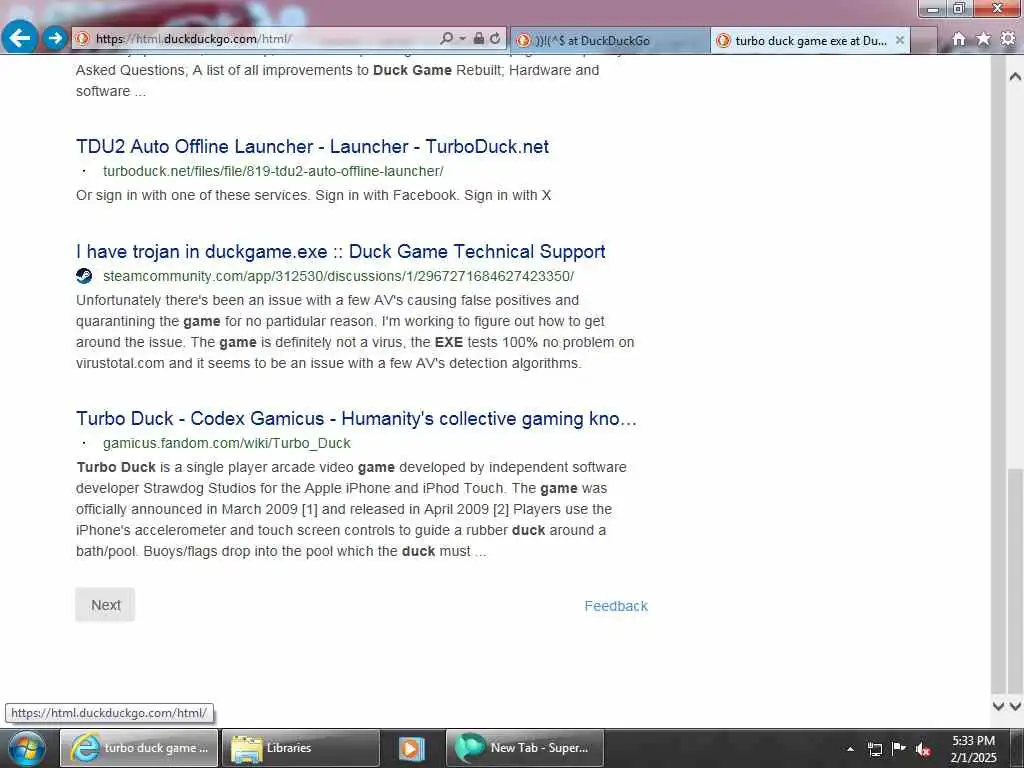This screenshot has height=768, width=1024.
Task: Open the clock showing 5:33 PM
Action: pos(973,749)
